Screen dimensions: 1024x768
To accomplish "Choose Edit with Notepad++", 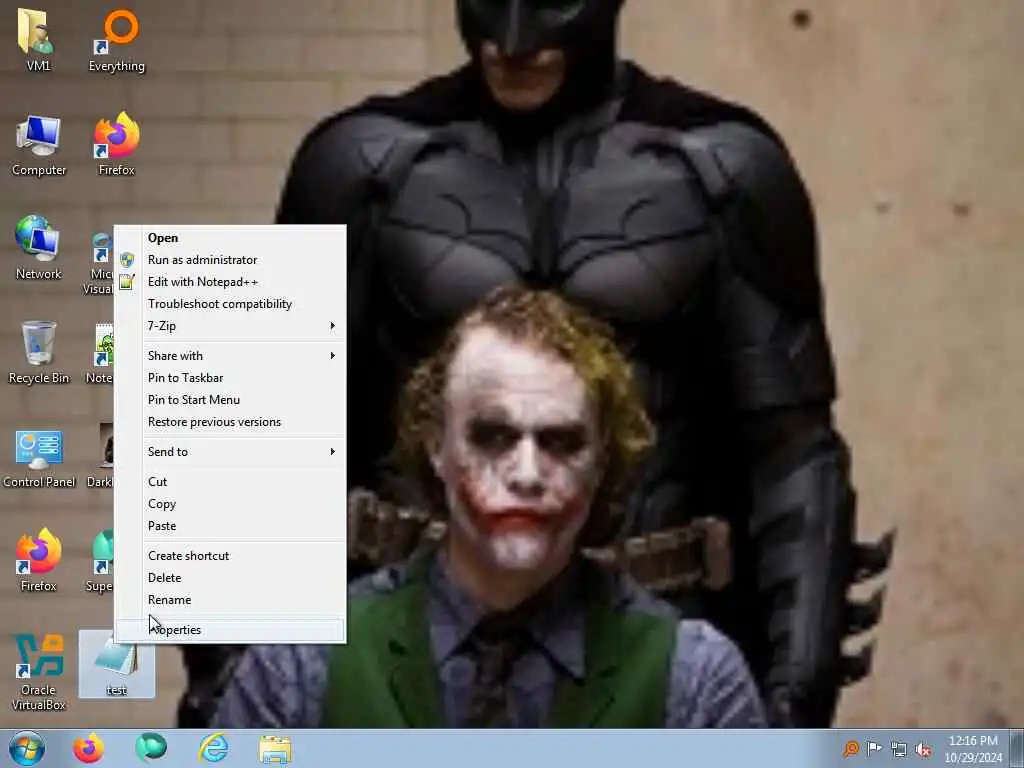I will click(x=231, y=282).
